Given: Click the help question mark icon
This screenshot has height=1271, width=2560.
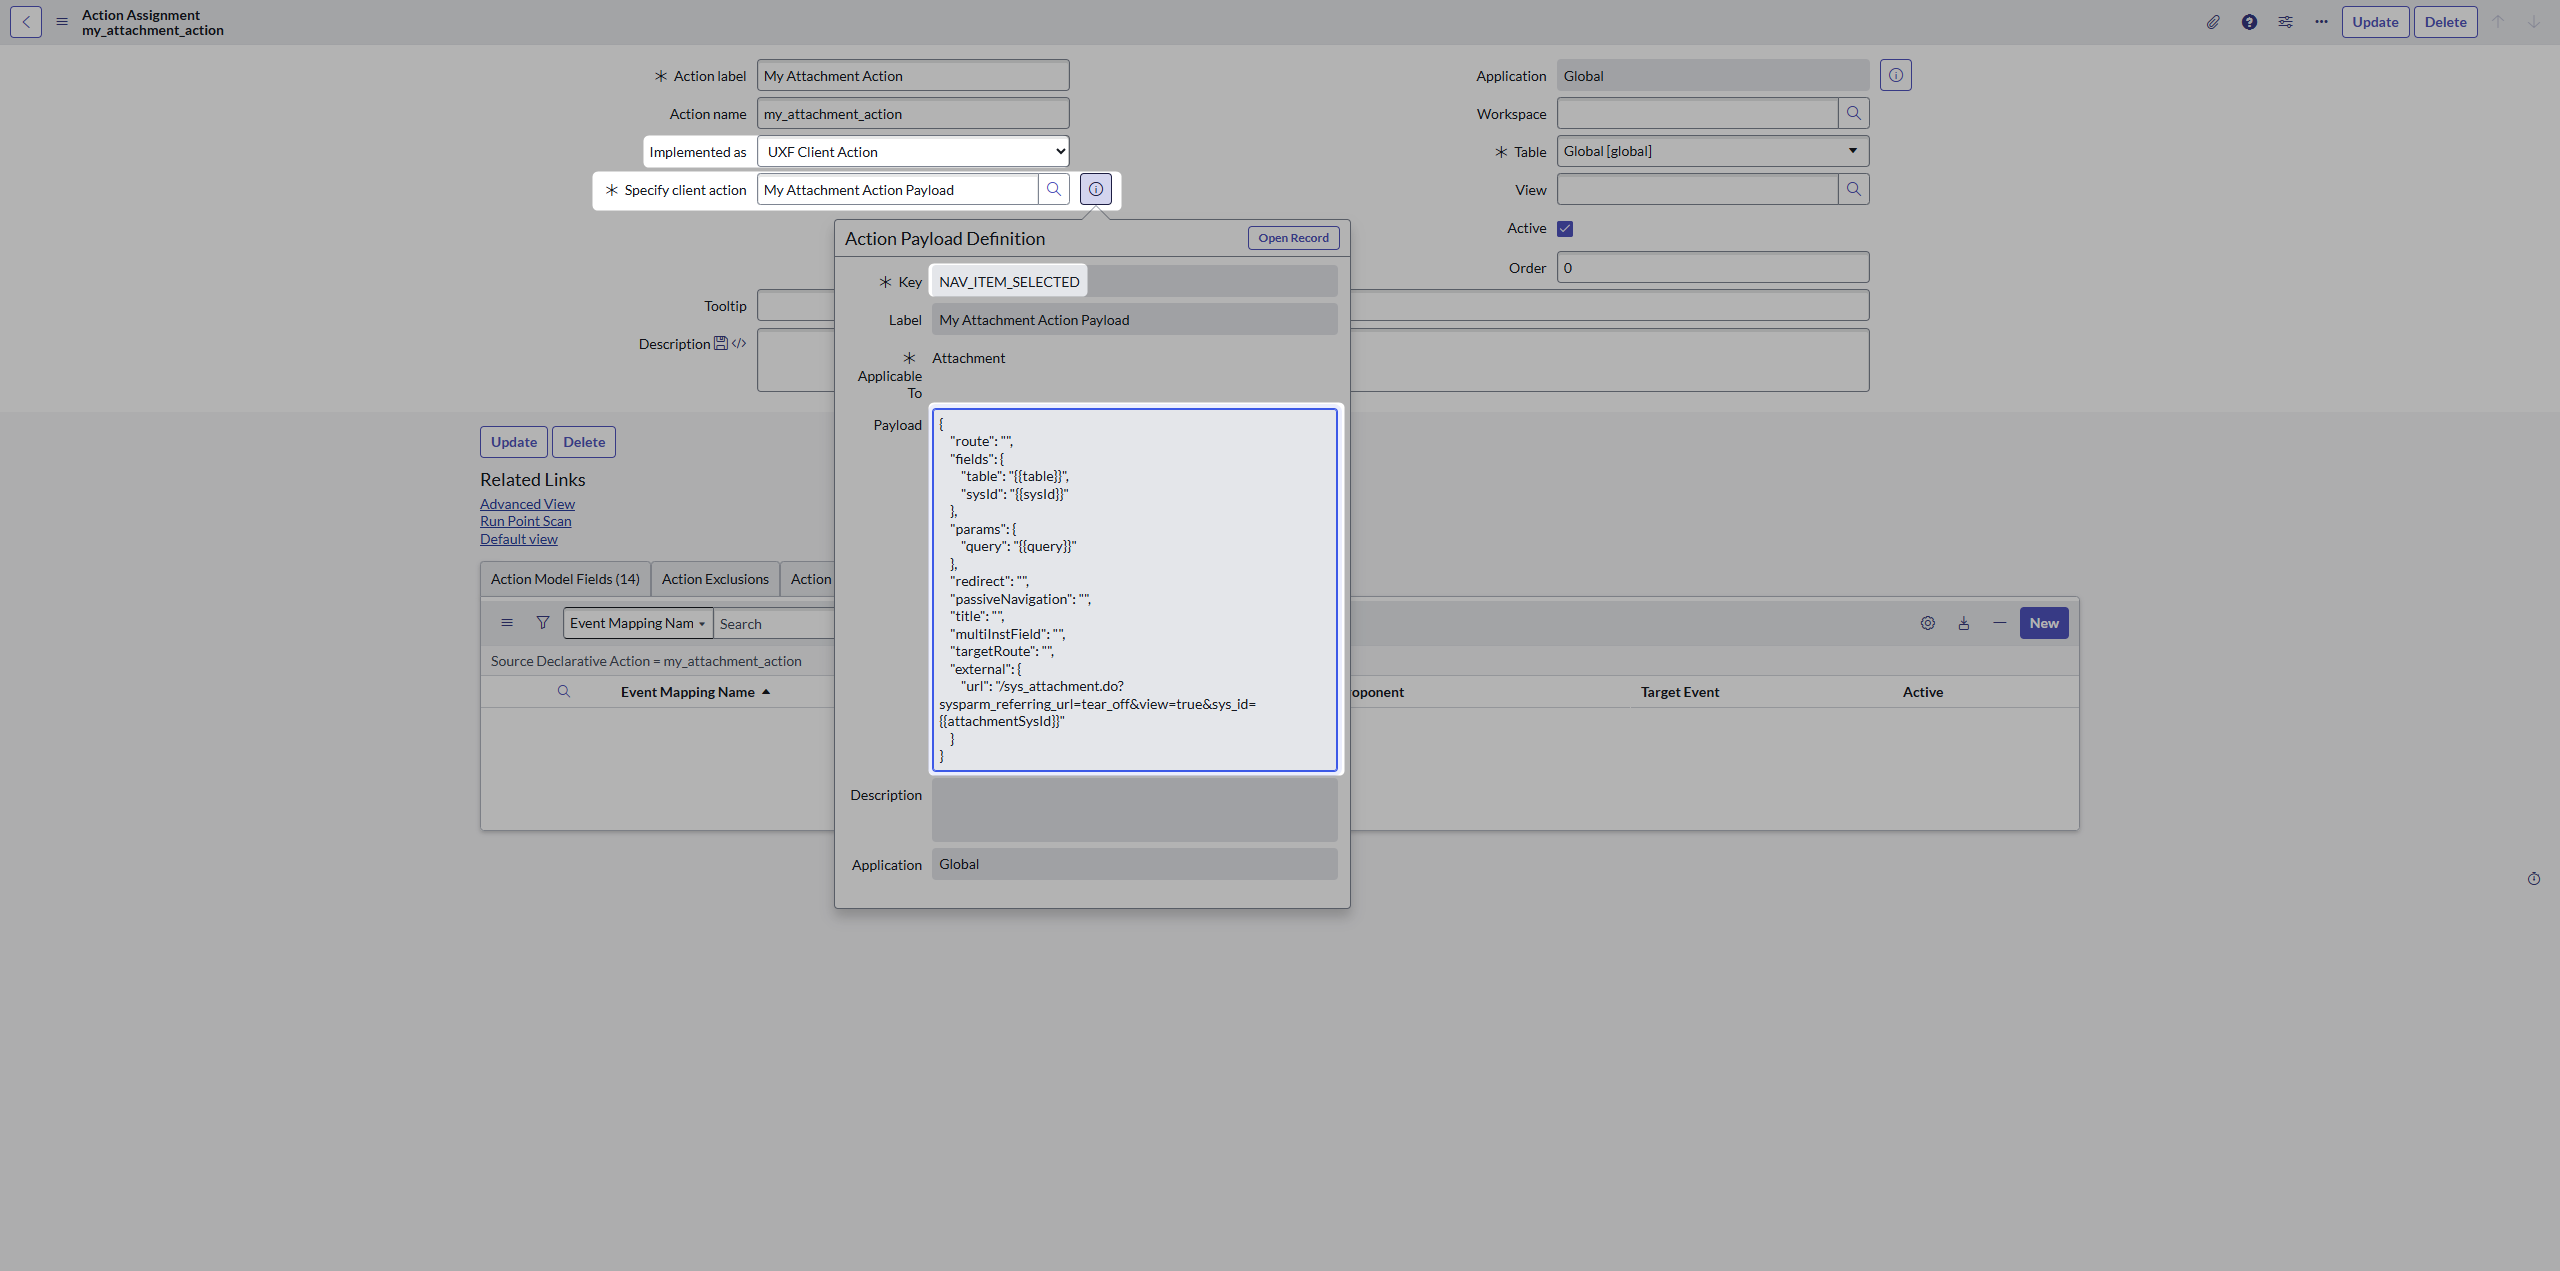Looking at the screenshot, I should [x=2249, y=21].
